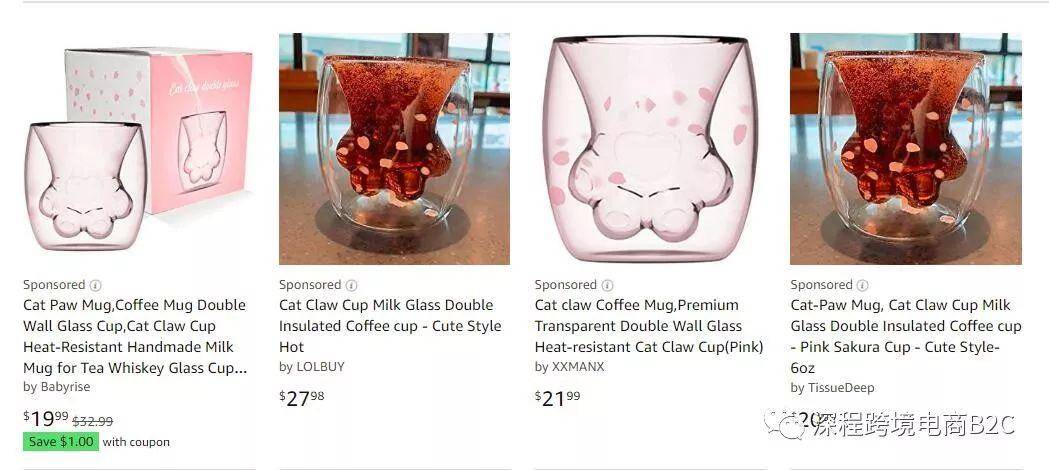Click the $19.99 price of Babyrise mug

[46, 419]
